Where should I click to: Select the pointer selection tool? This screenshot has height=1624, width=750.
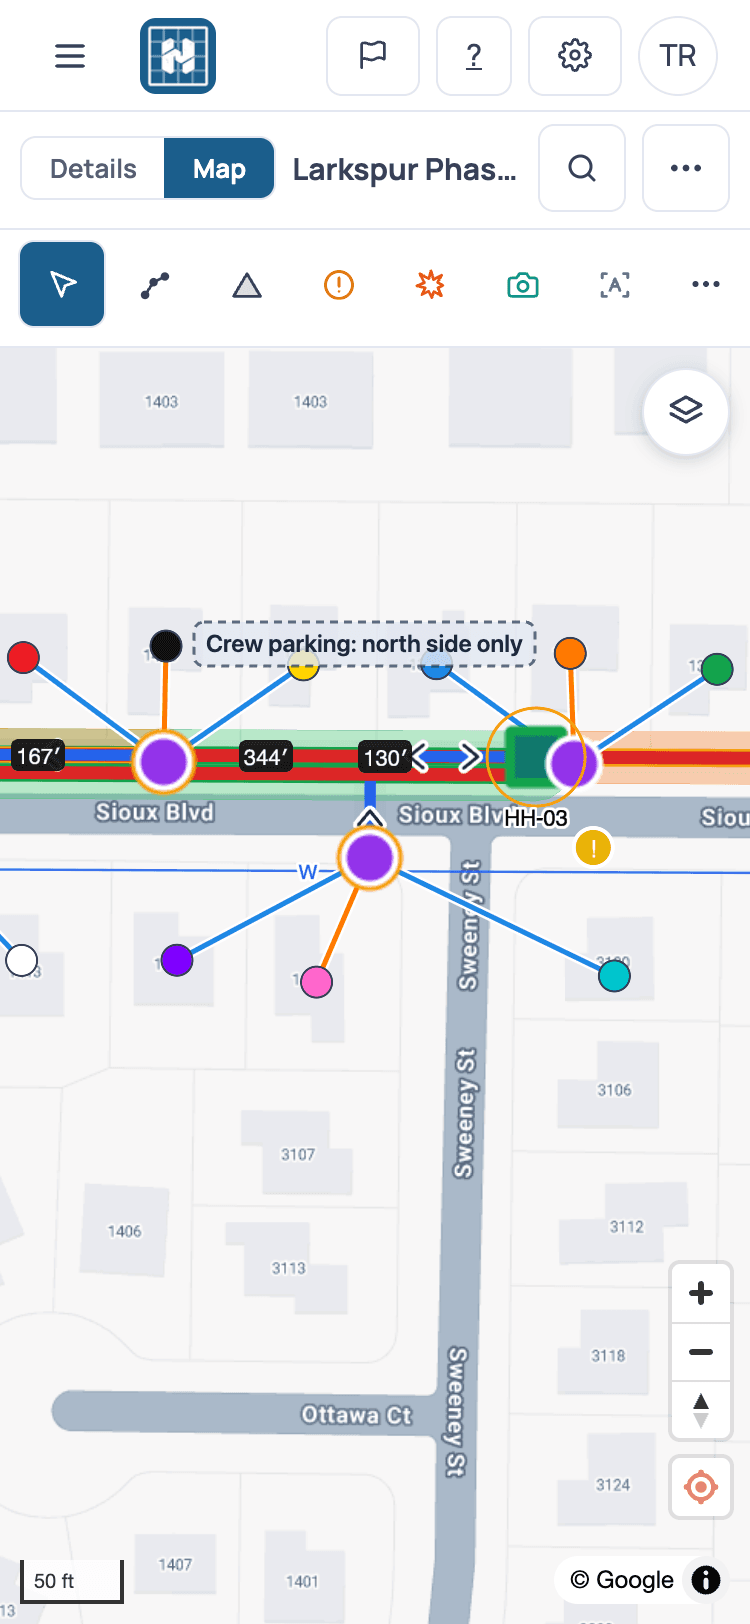click(62, 285)
